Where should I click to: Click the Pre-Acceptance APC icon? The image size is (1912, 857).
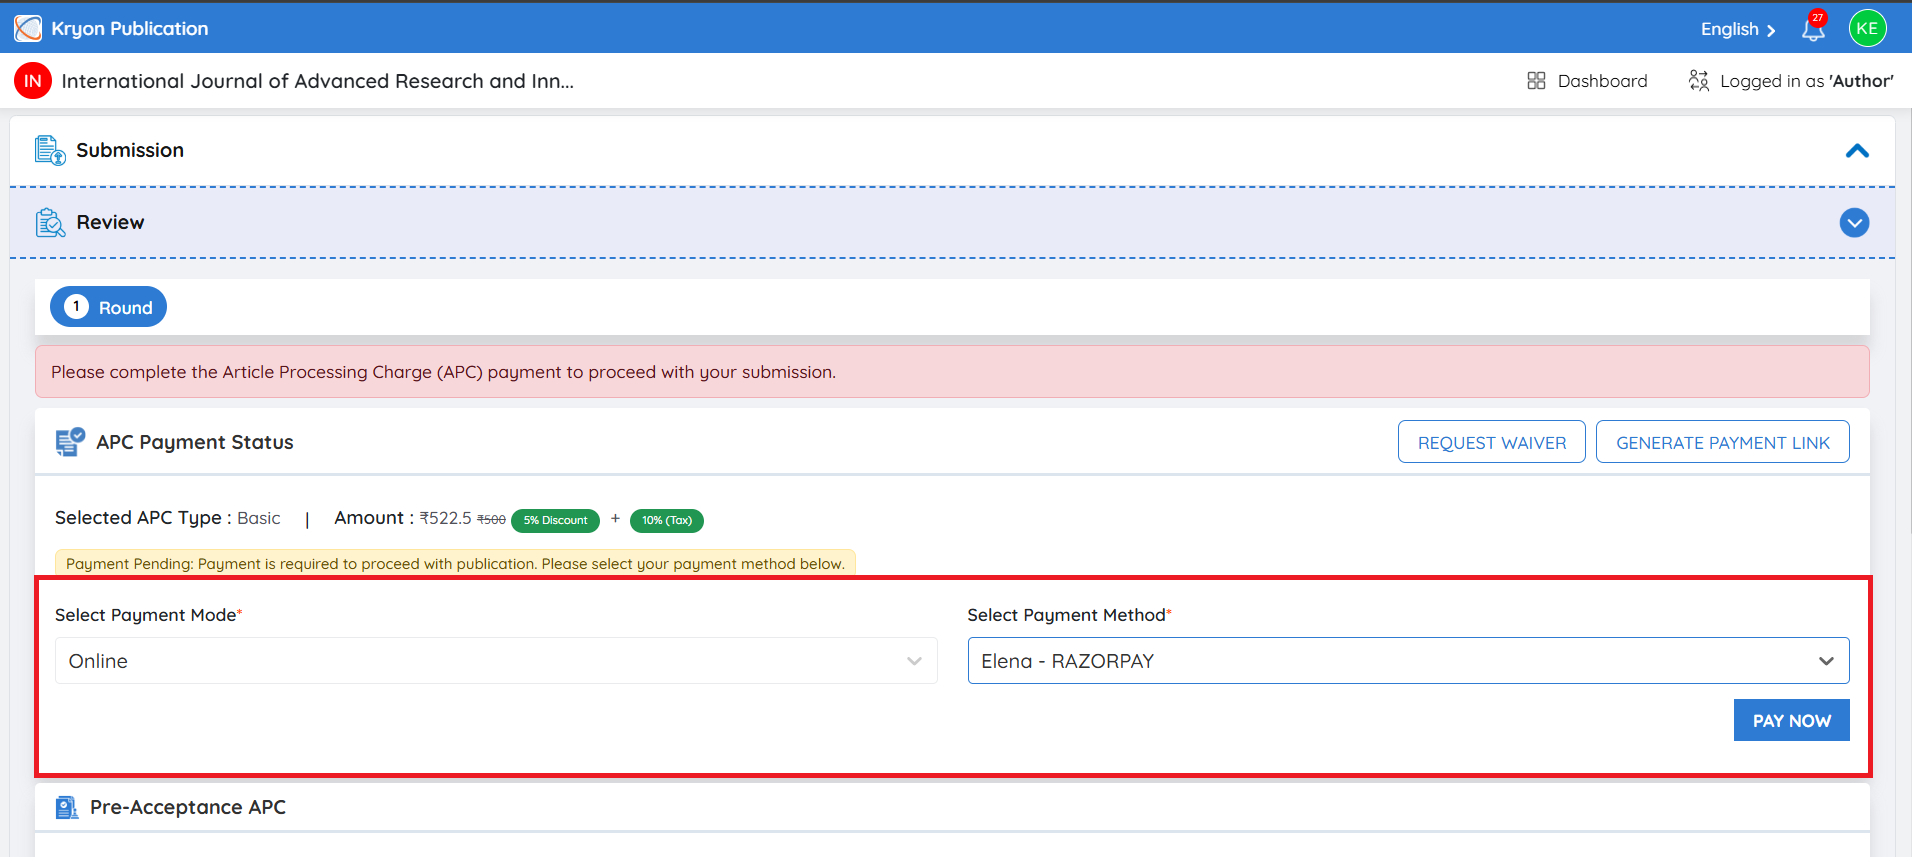pyautogui.click(x=67, y=807)
